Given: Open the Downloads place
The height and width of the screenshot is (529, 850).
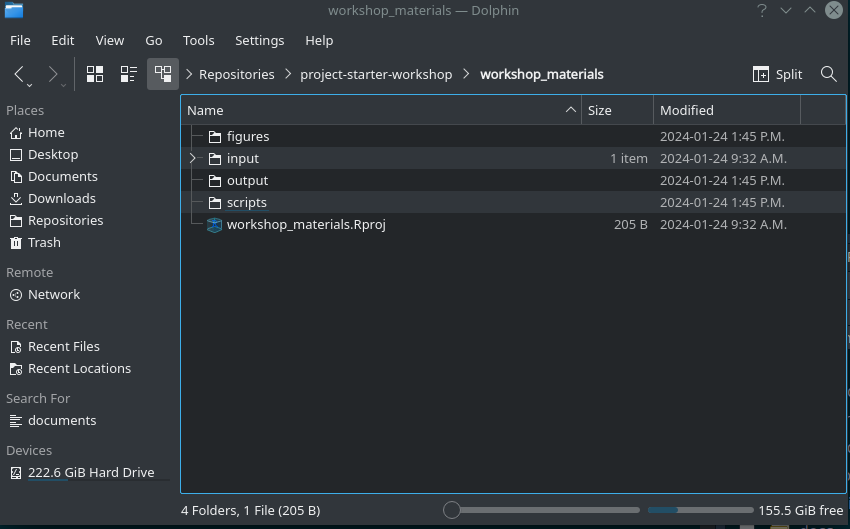Looking at the screenshot, I should (61, 199).
